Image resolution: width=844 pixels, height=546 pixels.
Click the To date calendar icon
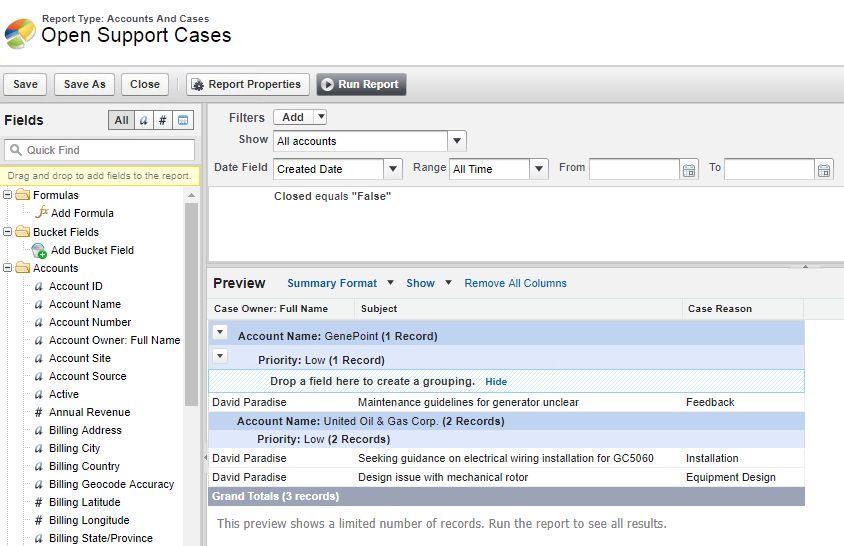click(x=823, y=169)
